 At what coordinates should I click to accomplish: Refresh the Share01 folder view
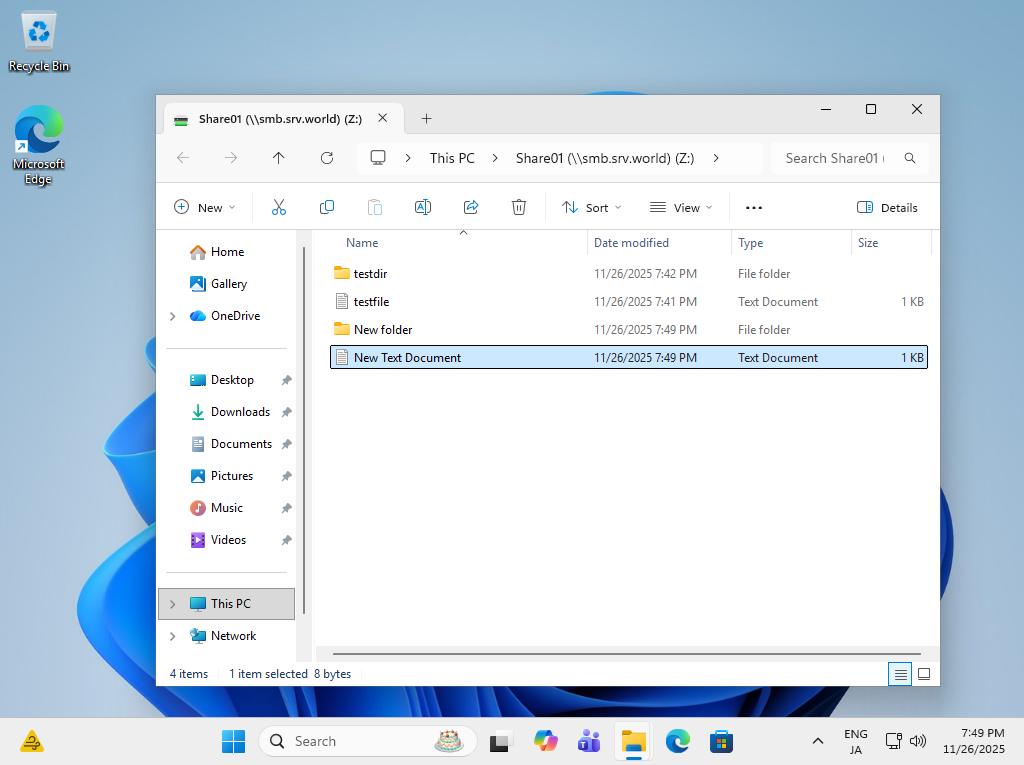tap(327, 157)
